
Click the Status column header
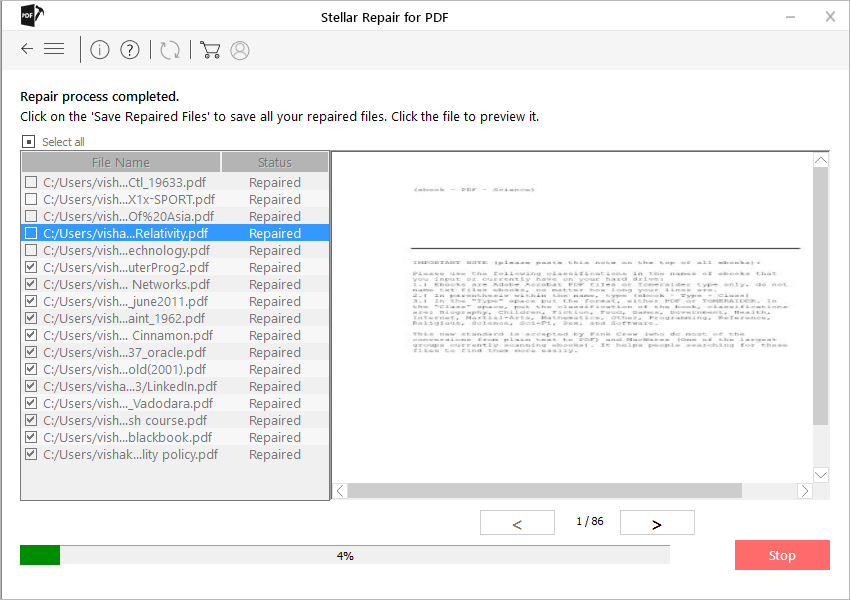click(274, 162)
